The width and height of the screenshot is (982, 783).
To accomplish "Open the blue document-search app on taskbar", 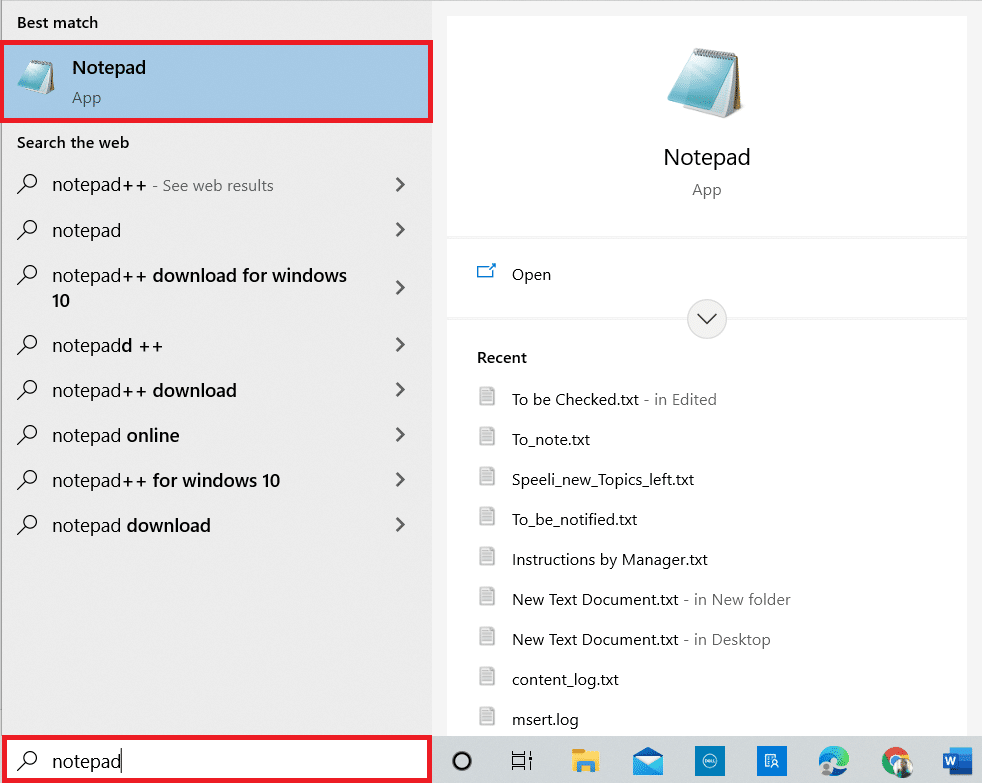I will tap(772, 761).
